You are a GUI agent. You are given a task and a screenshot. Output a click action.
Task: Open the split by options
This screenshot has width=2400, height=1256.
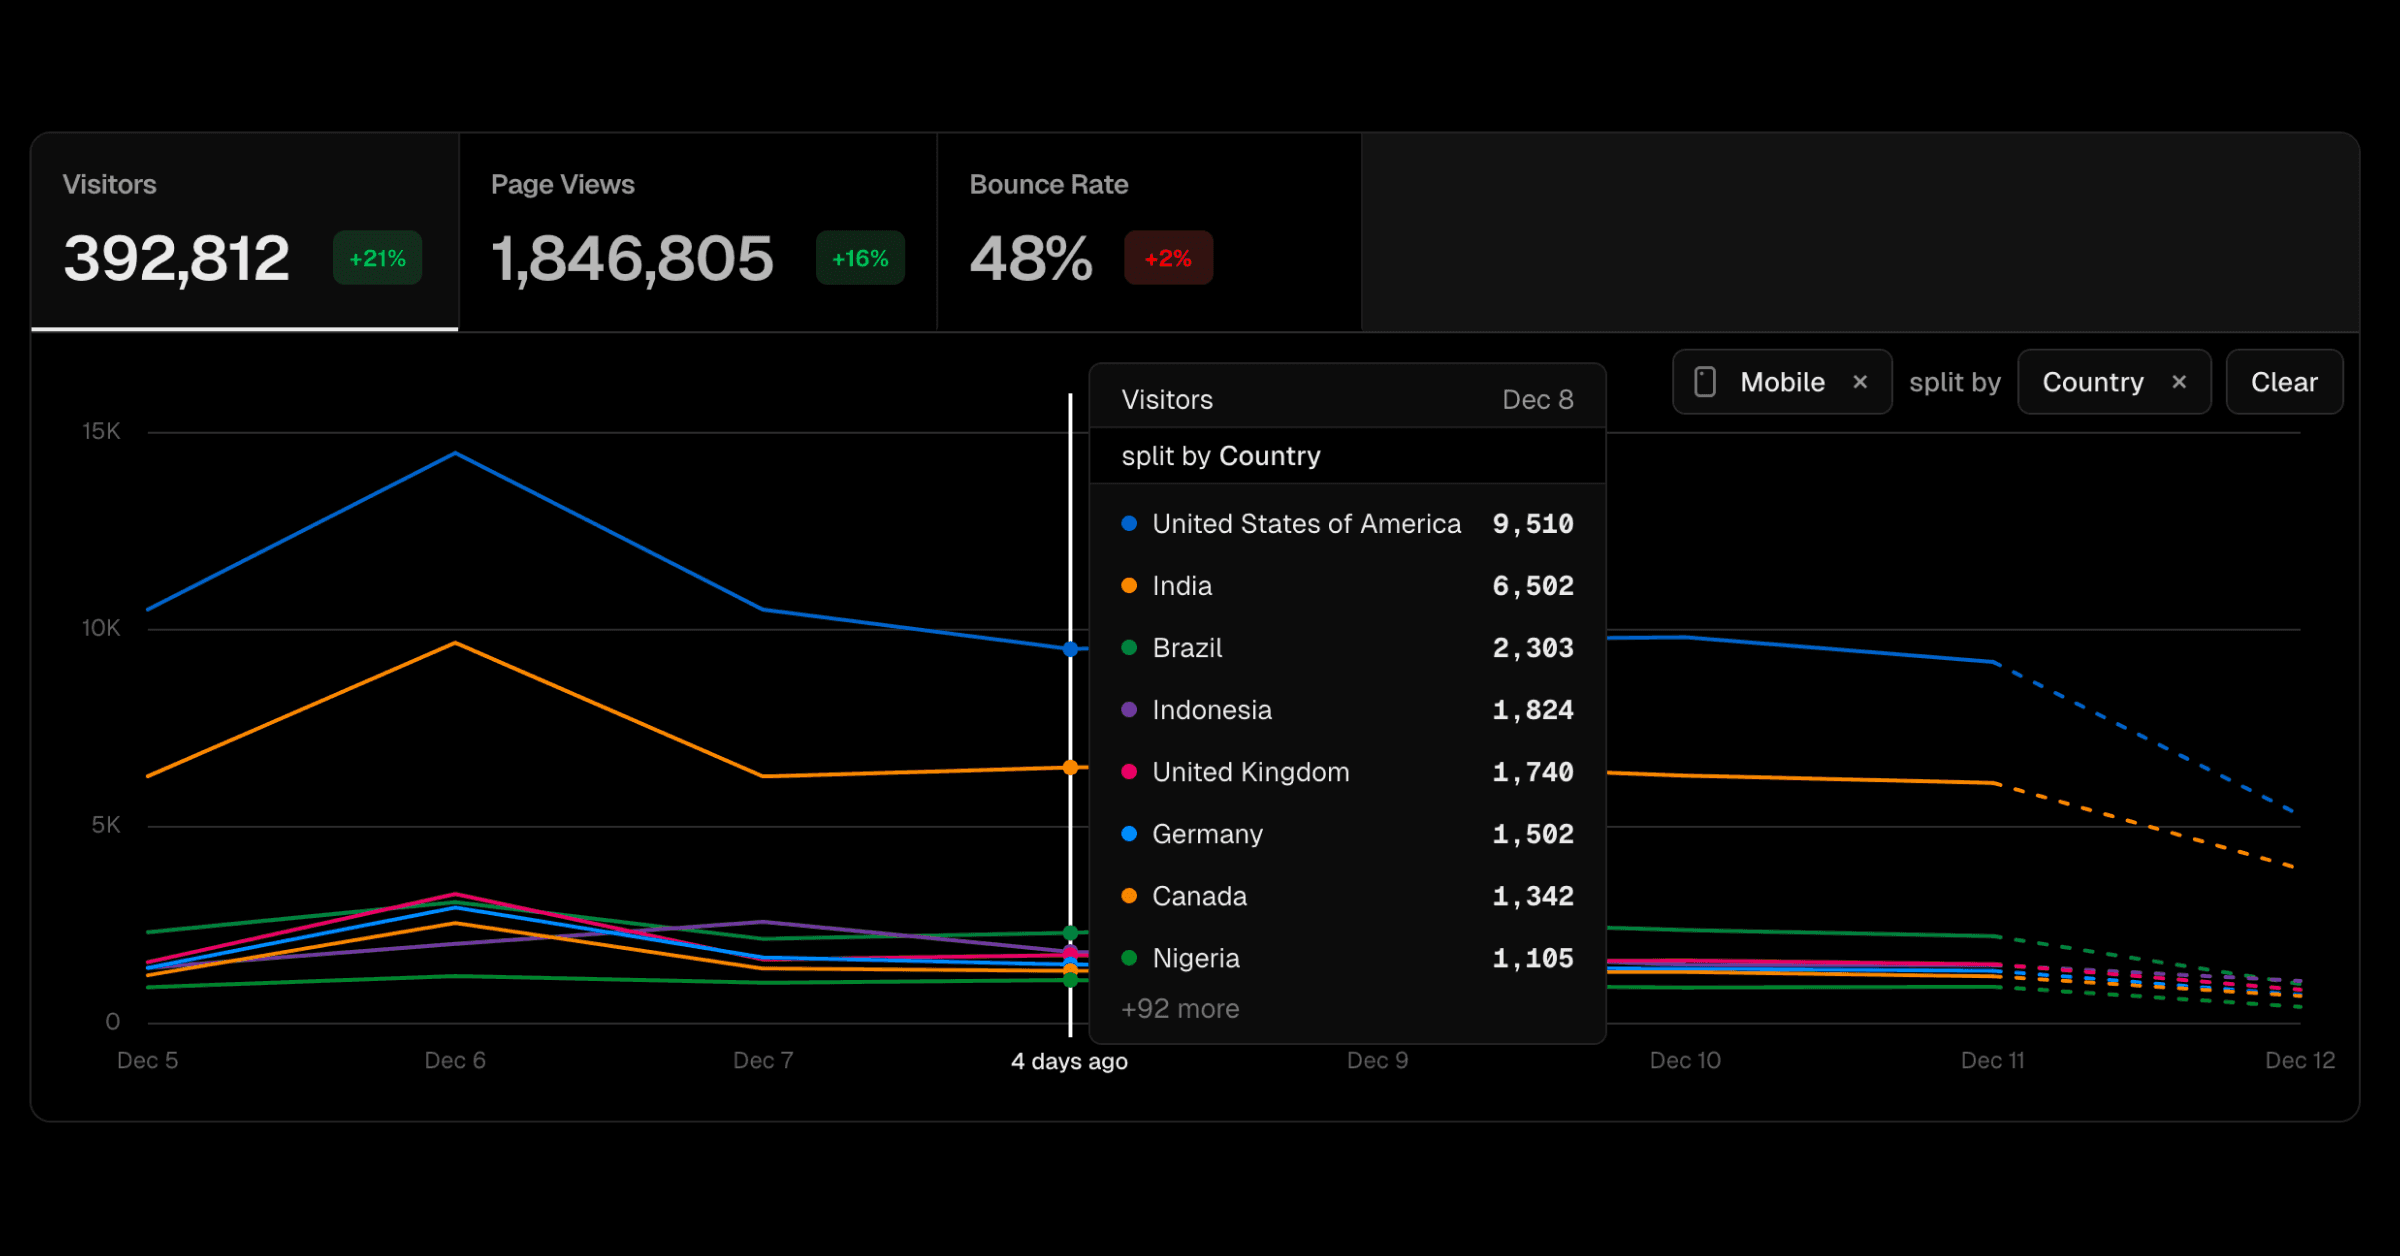[1954, 381]
